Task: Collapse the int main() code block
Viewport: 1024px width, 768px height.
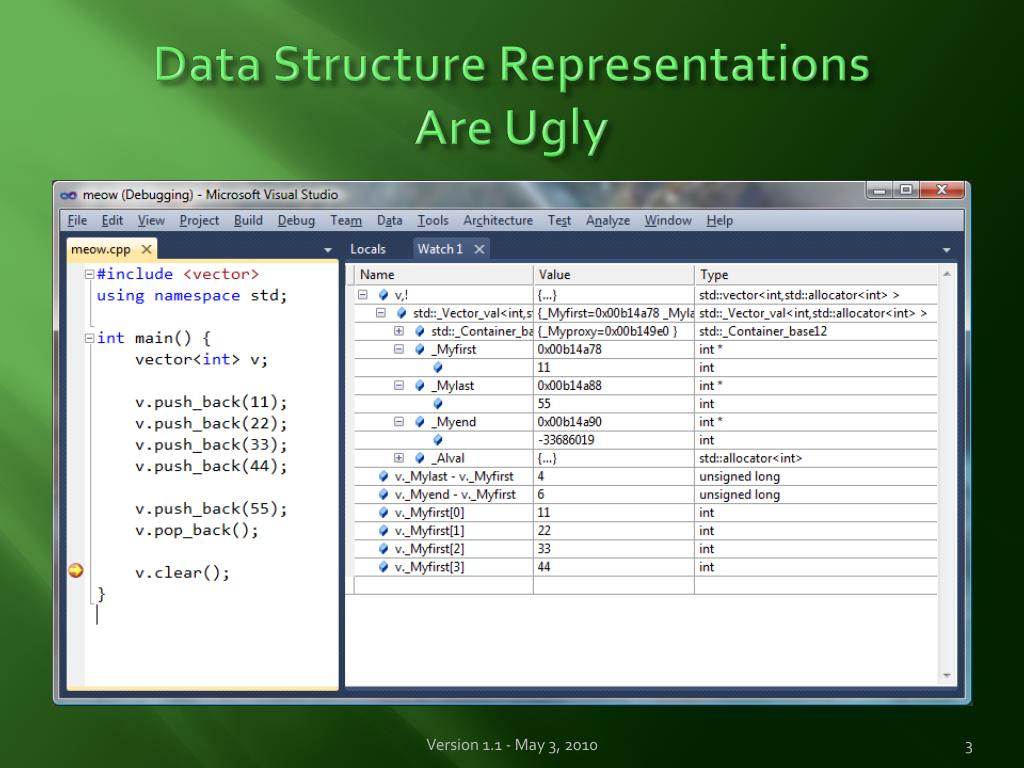Action: 89,338
